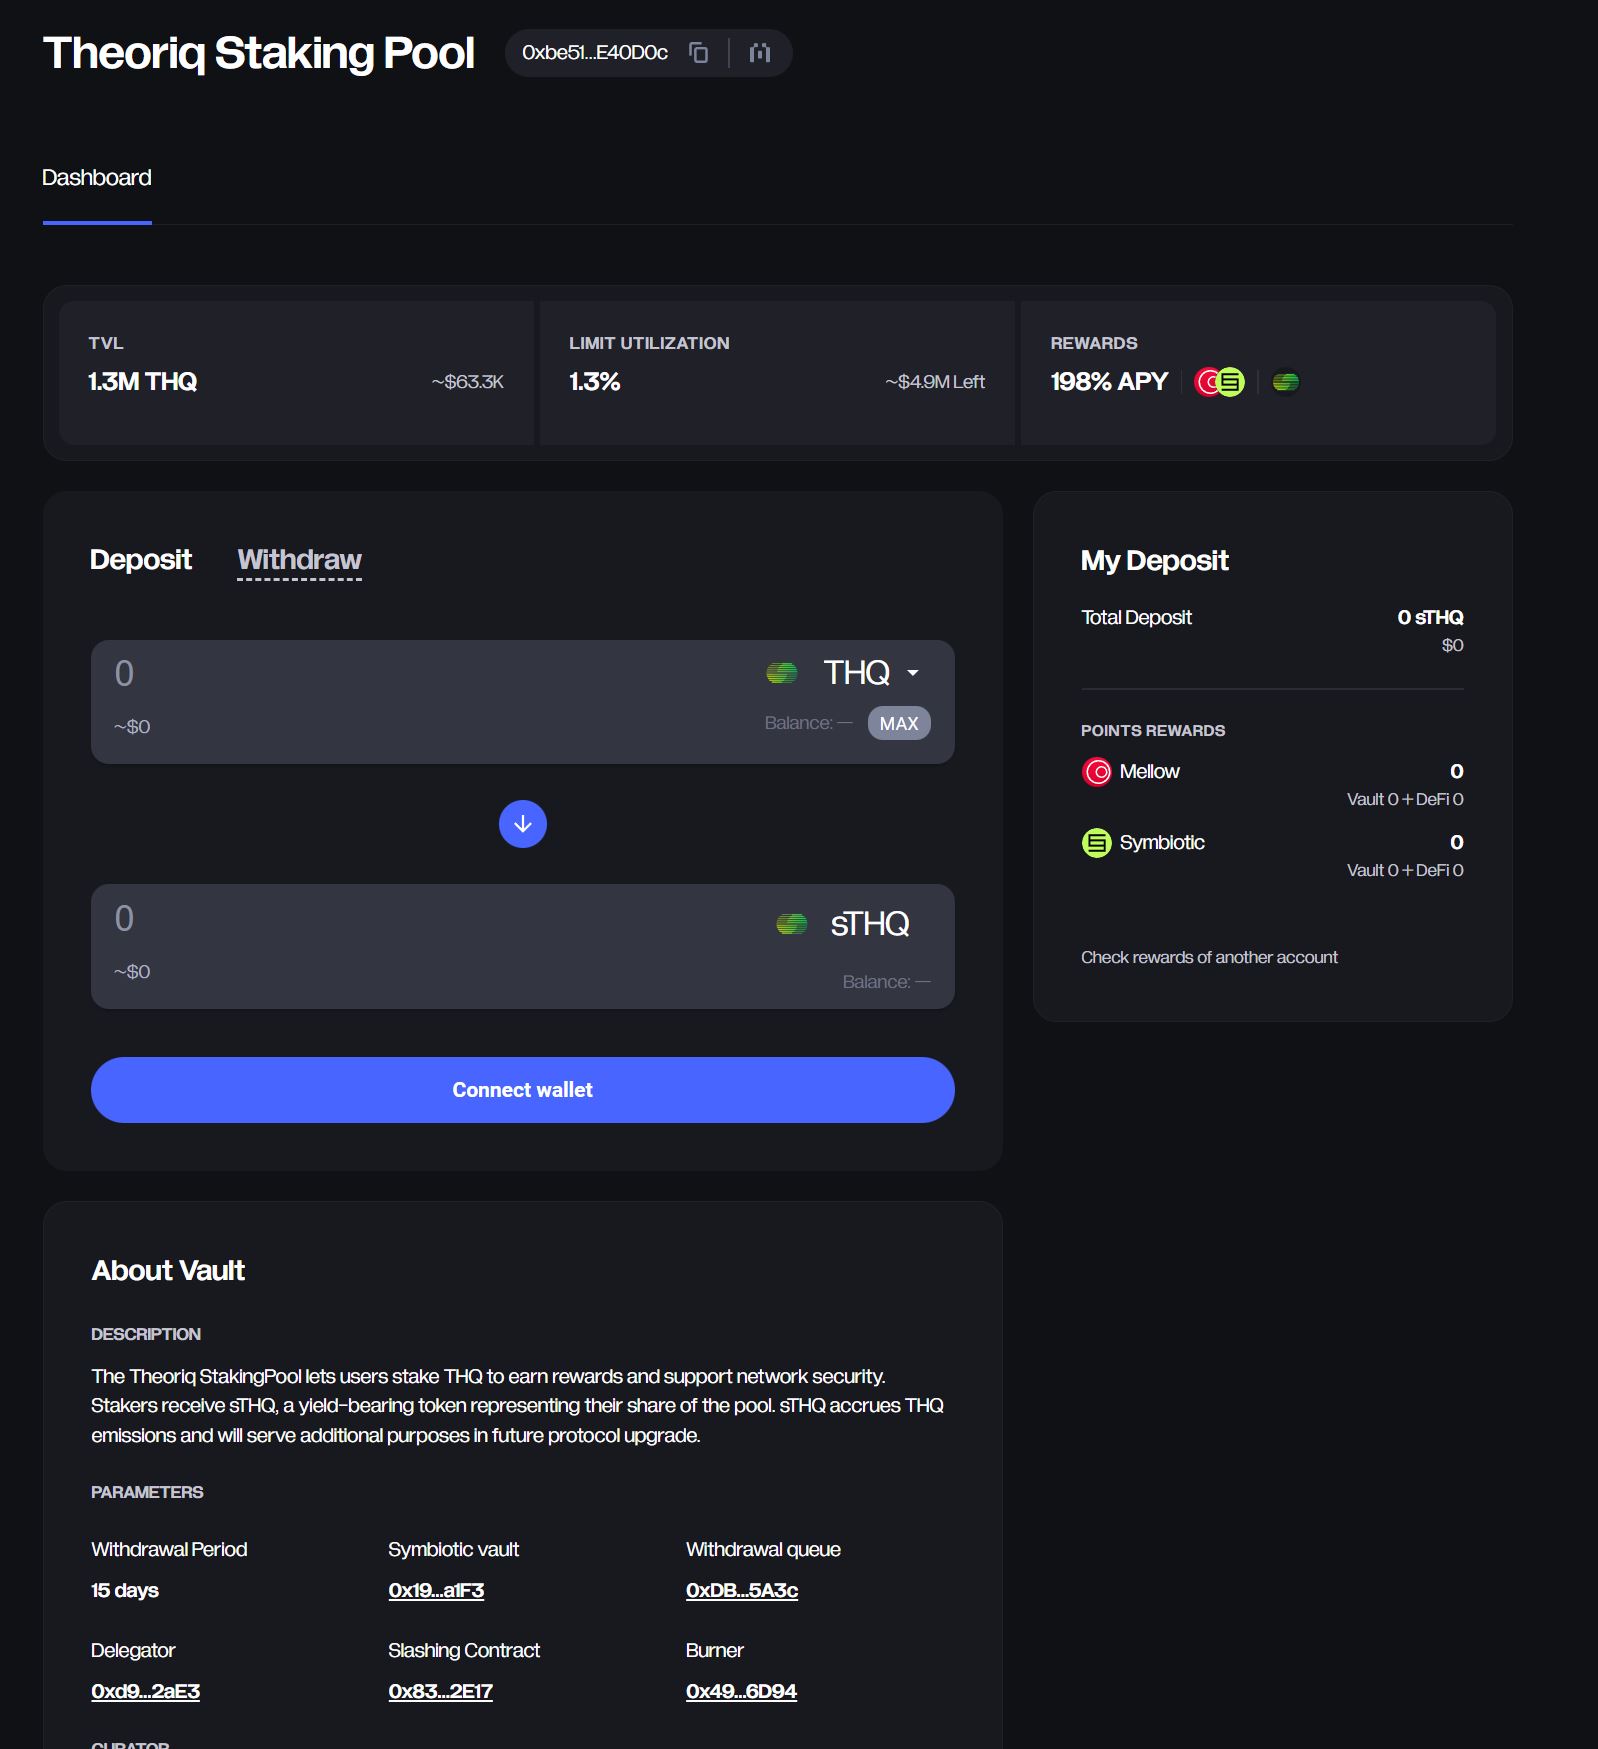Image resolution: width=1598 pixels, height=1749 pixels.
Task: Click the Mellow label under Points Rewards
Action: pyautogui.click(x=1150, y=771)
